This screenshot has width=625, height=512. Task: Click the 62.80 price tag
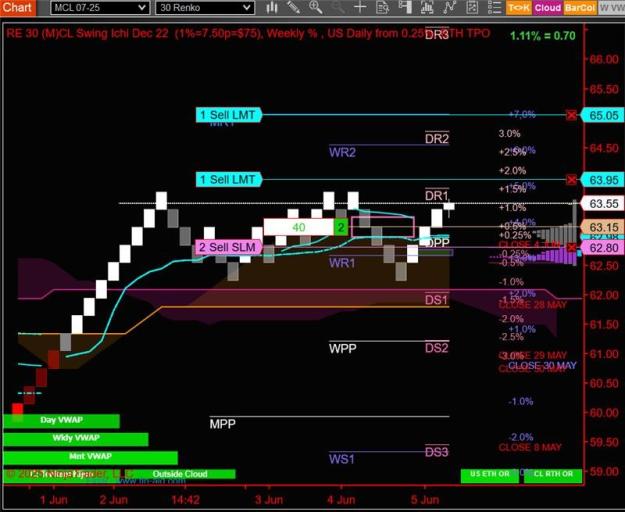coord(603,248)
